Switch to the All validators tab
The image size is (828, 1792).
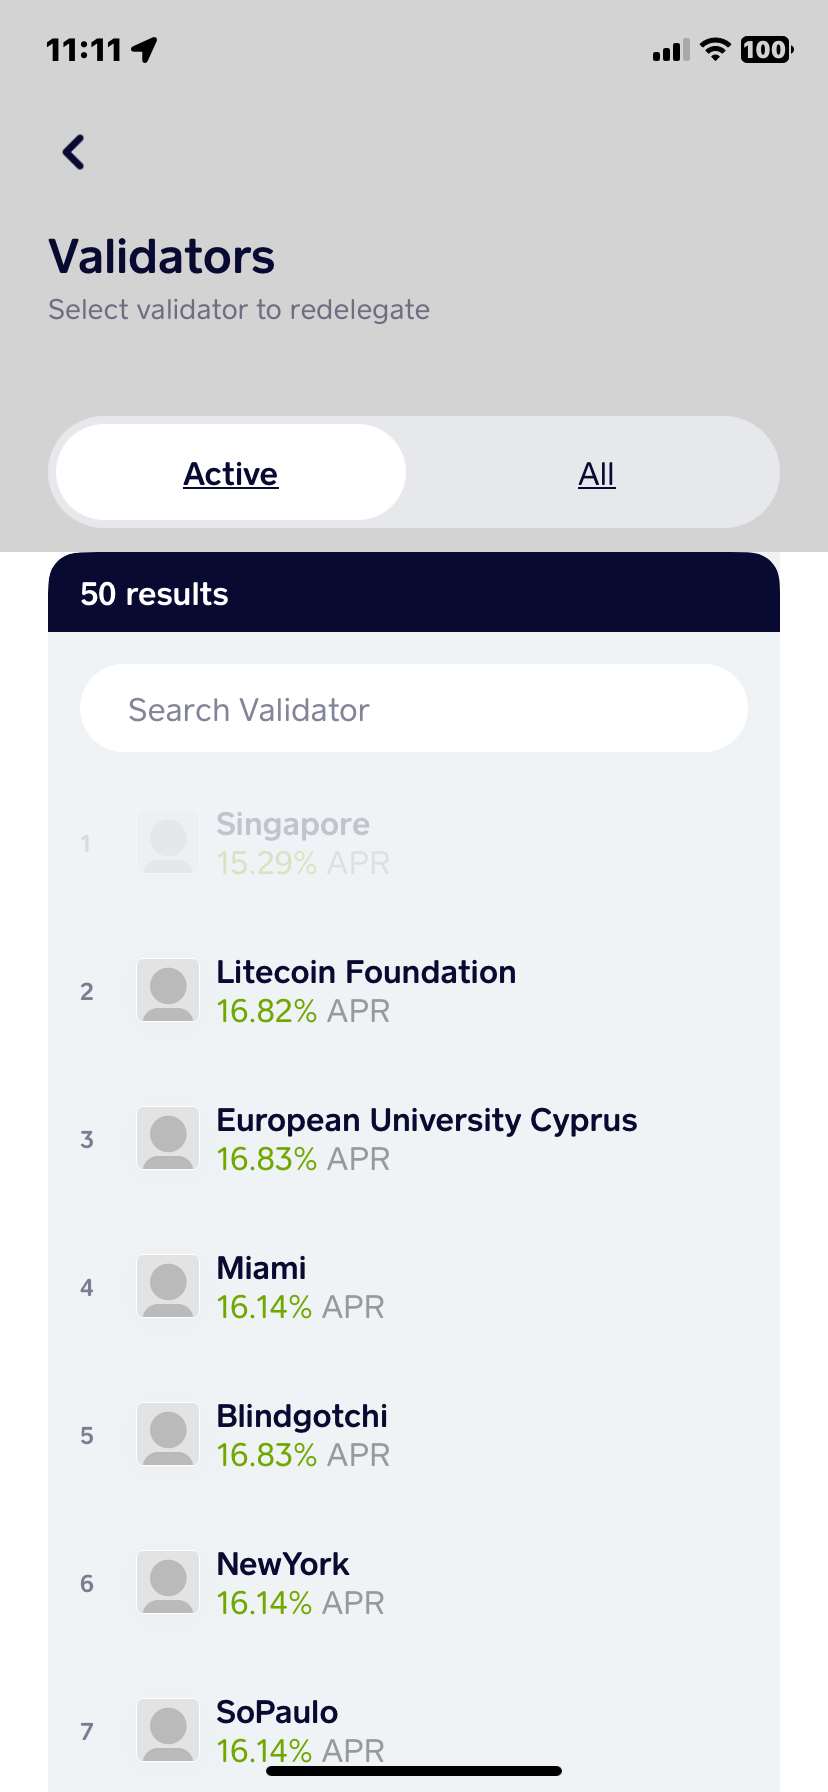(597, 473)
